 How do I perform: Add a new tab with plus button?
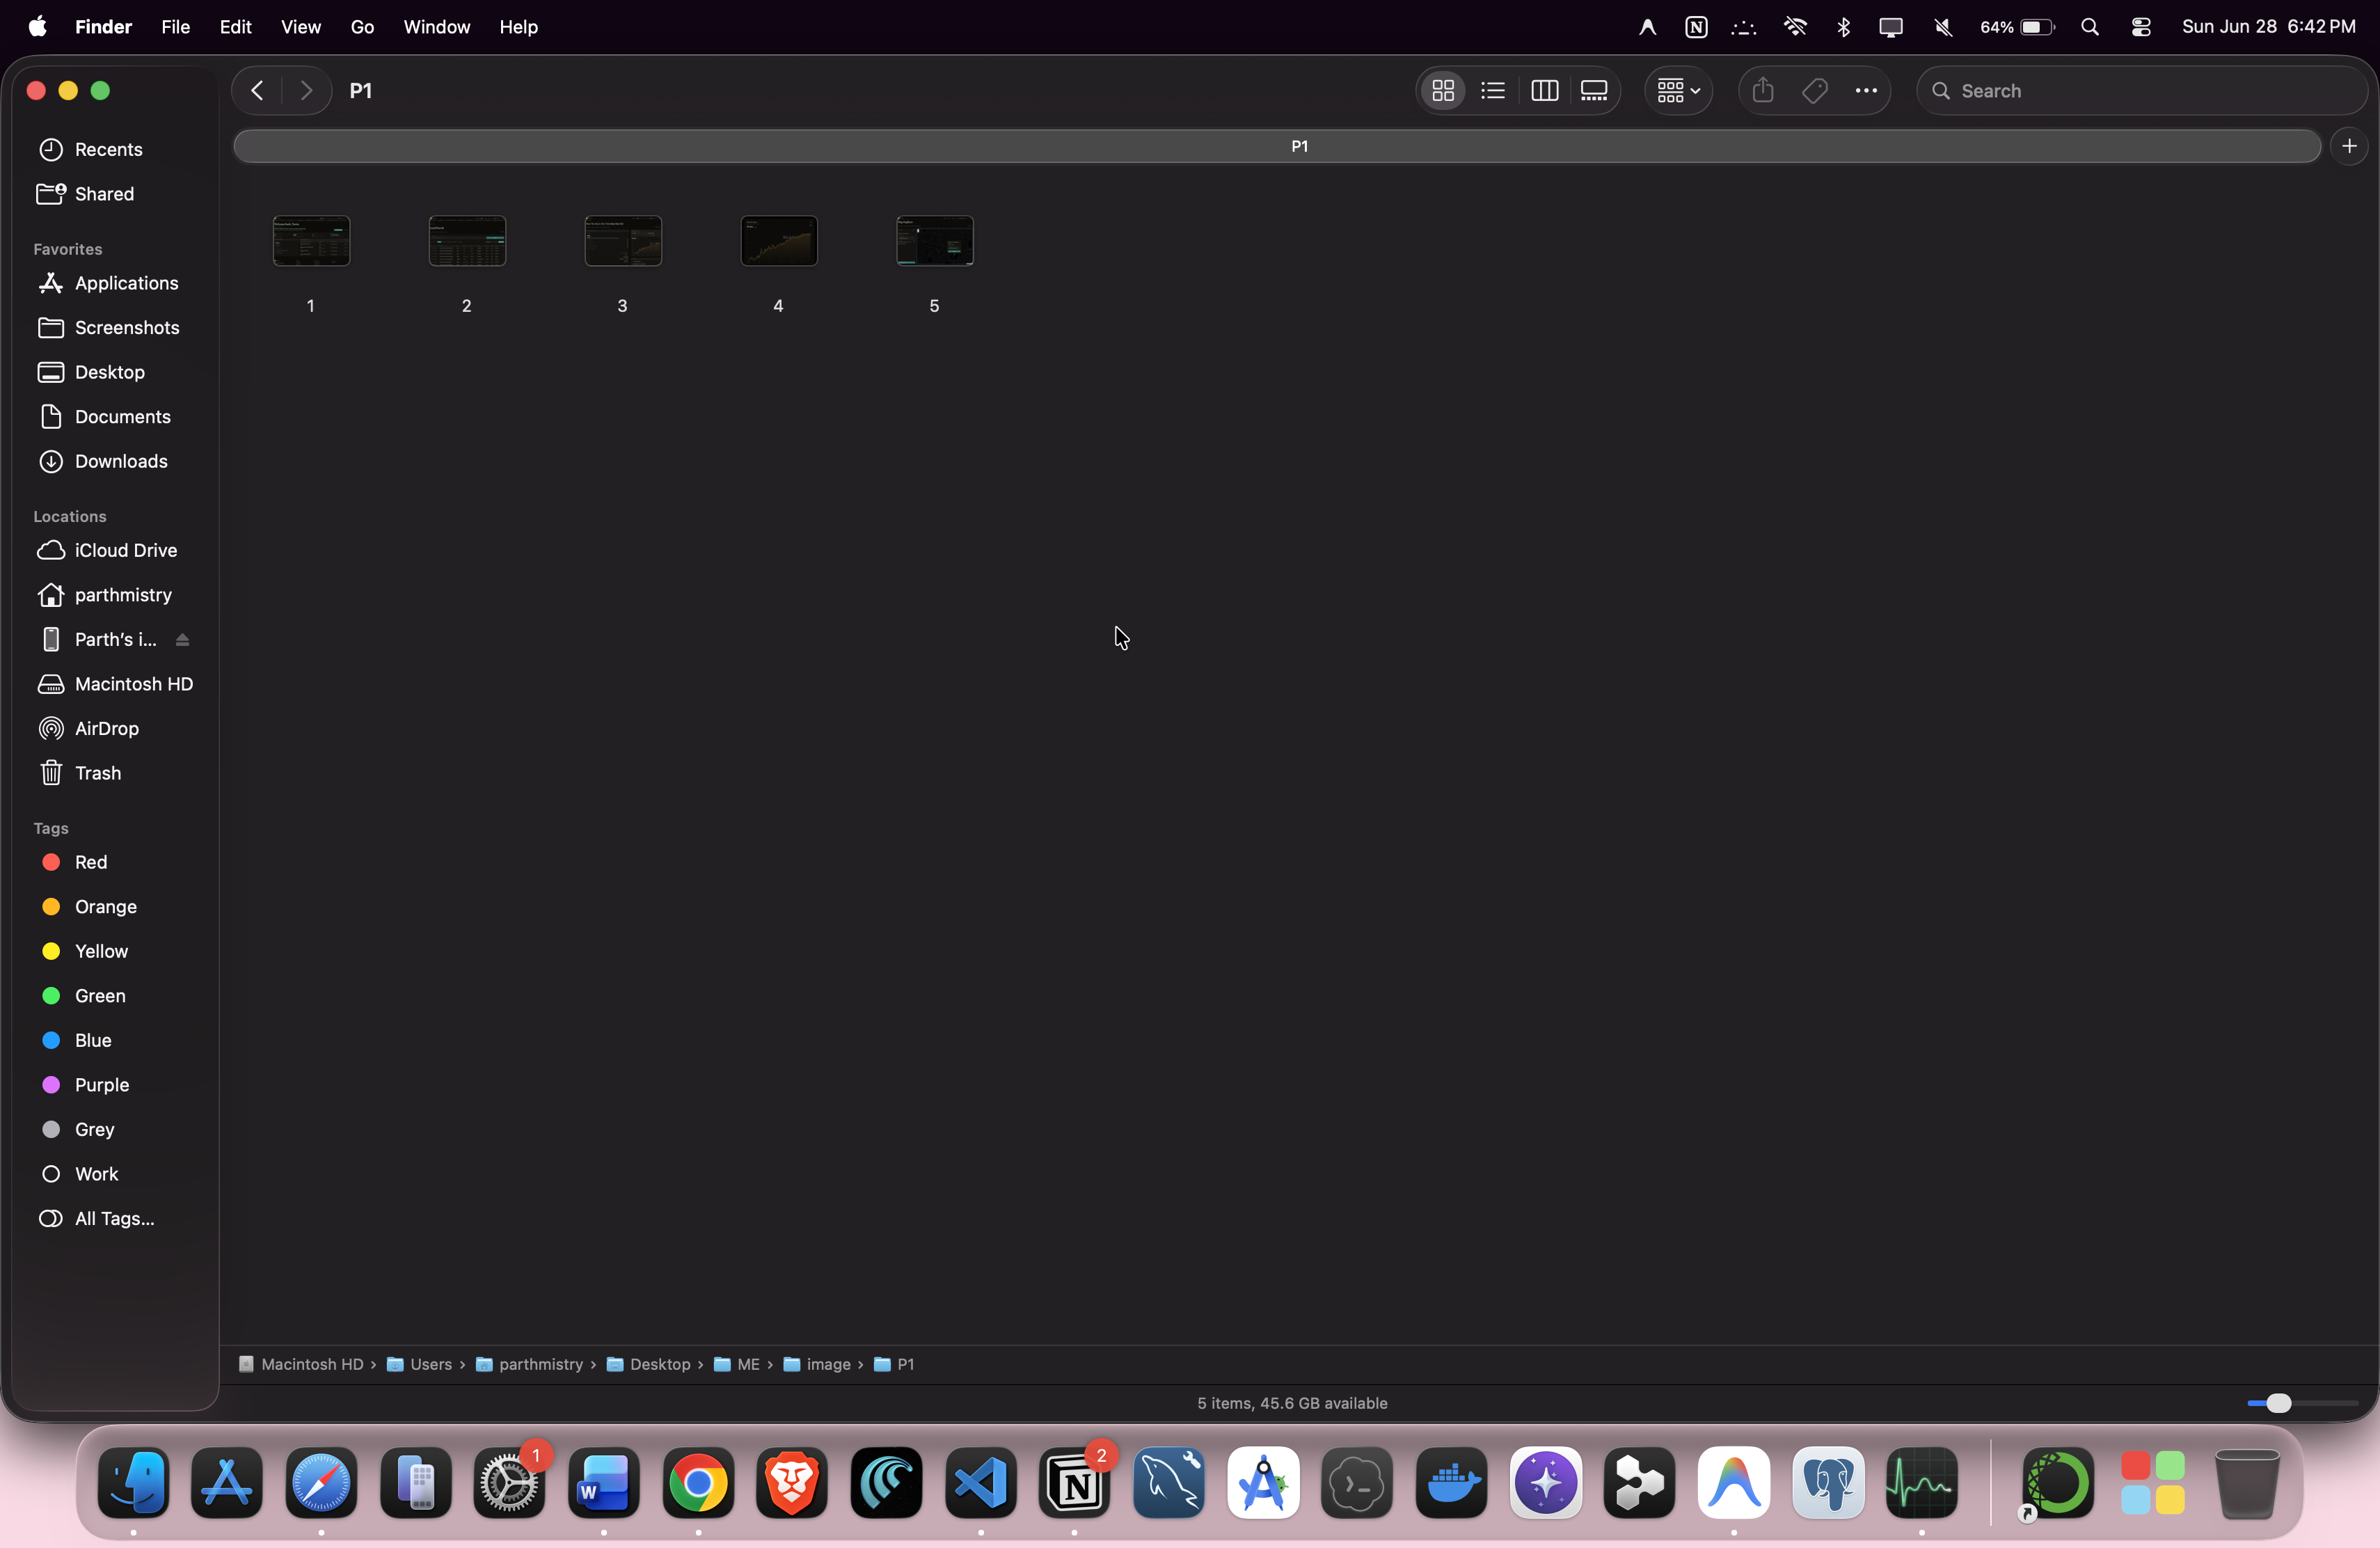(x=2349, y=147)
